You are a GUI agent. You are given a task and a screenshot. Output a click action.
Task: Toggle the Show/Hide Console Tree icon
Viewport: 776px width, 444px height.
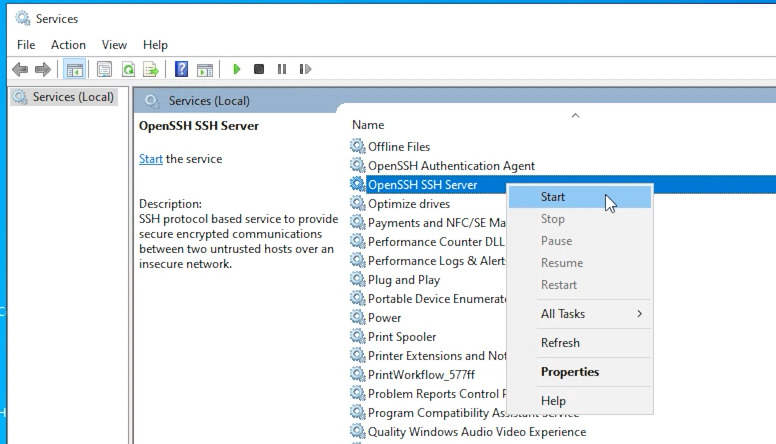pos(74,69)
